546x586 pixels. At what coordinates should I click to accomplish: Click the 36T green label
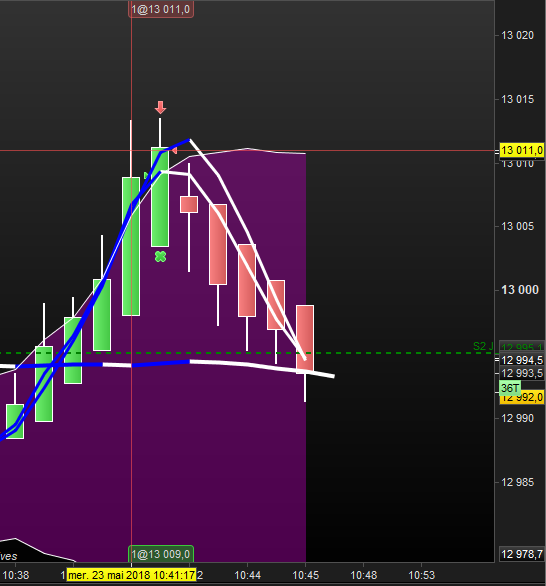coord(510,388)
